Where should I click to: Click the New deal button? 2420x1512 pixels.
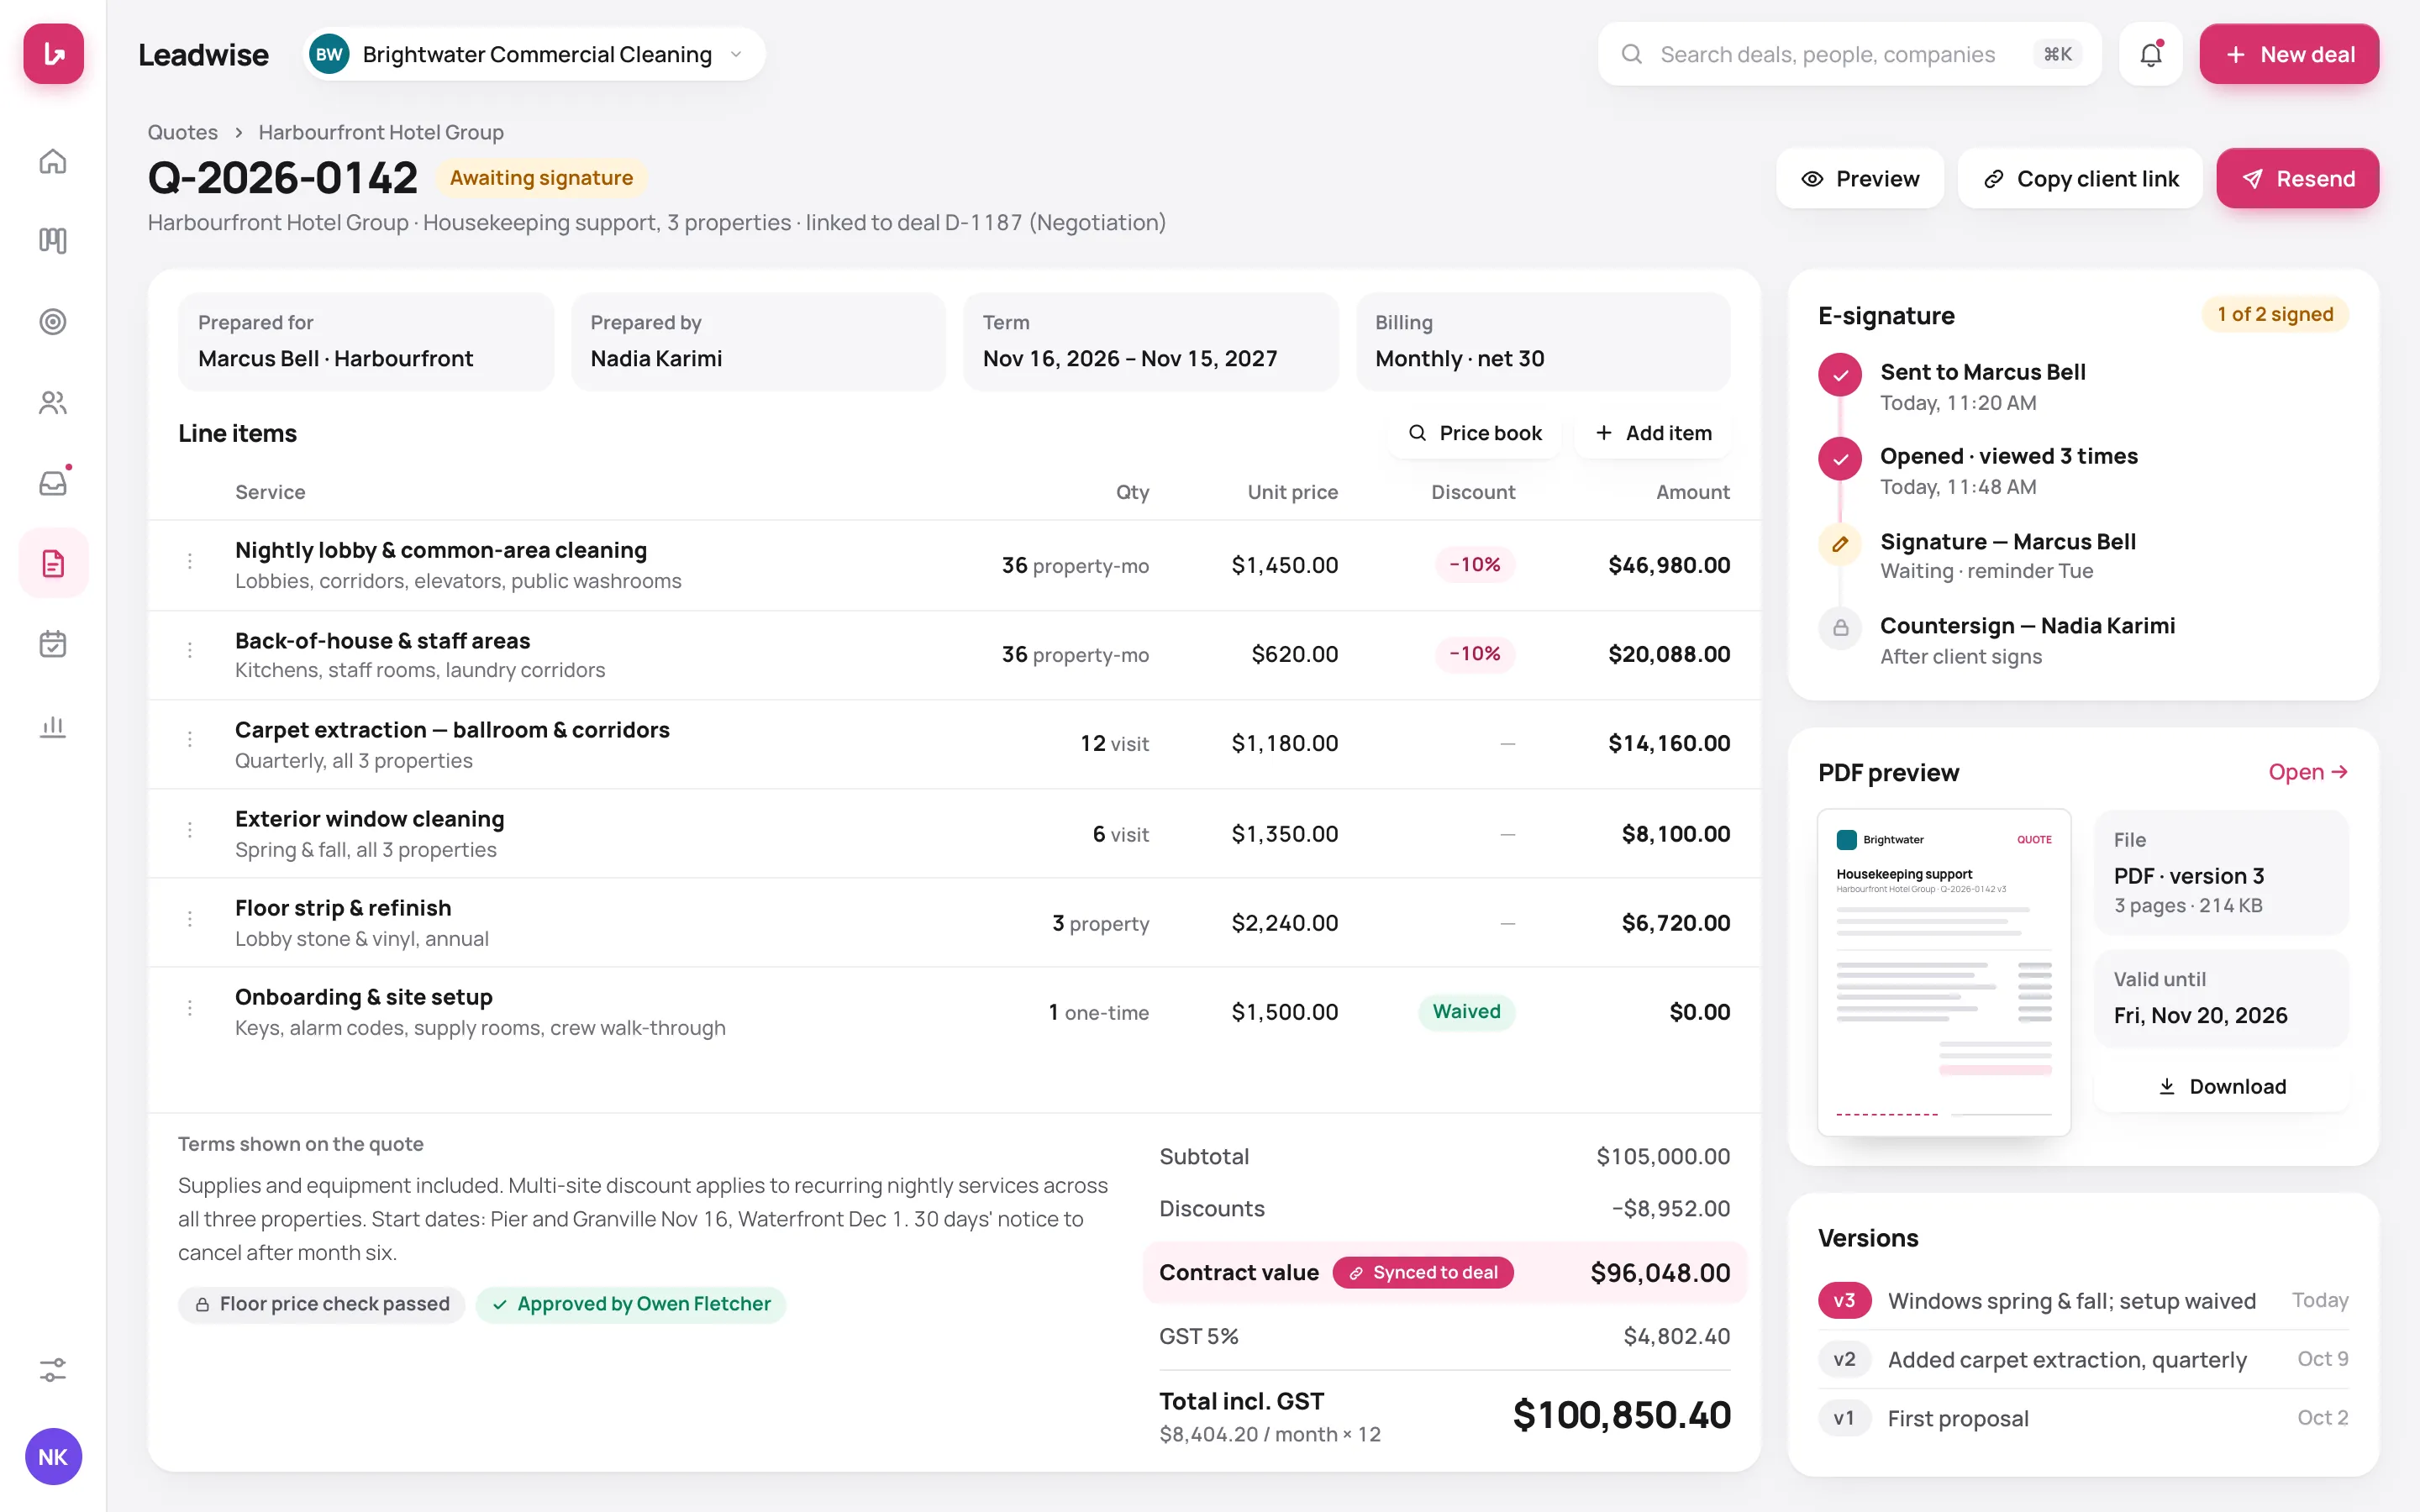coord(2288,54)
